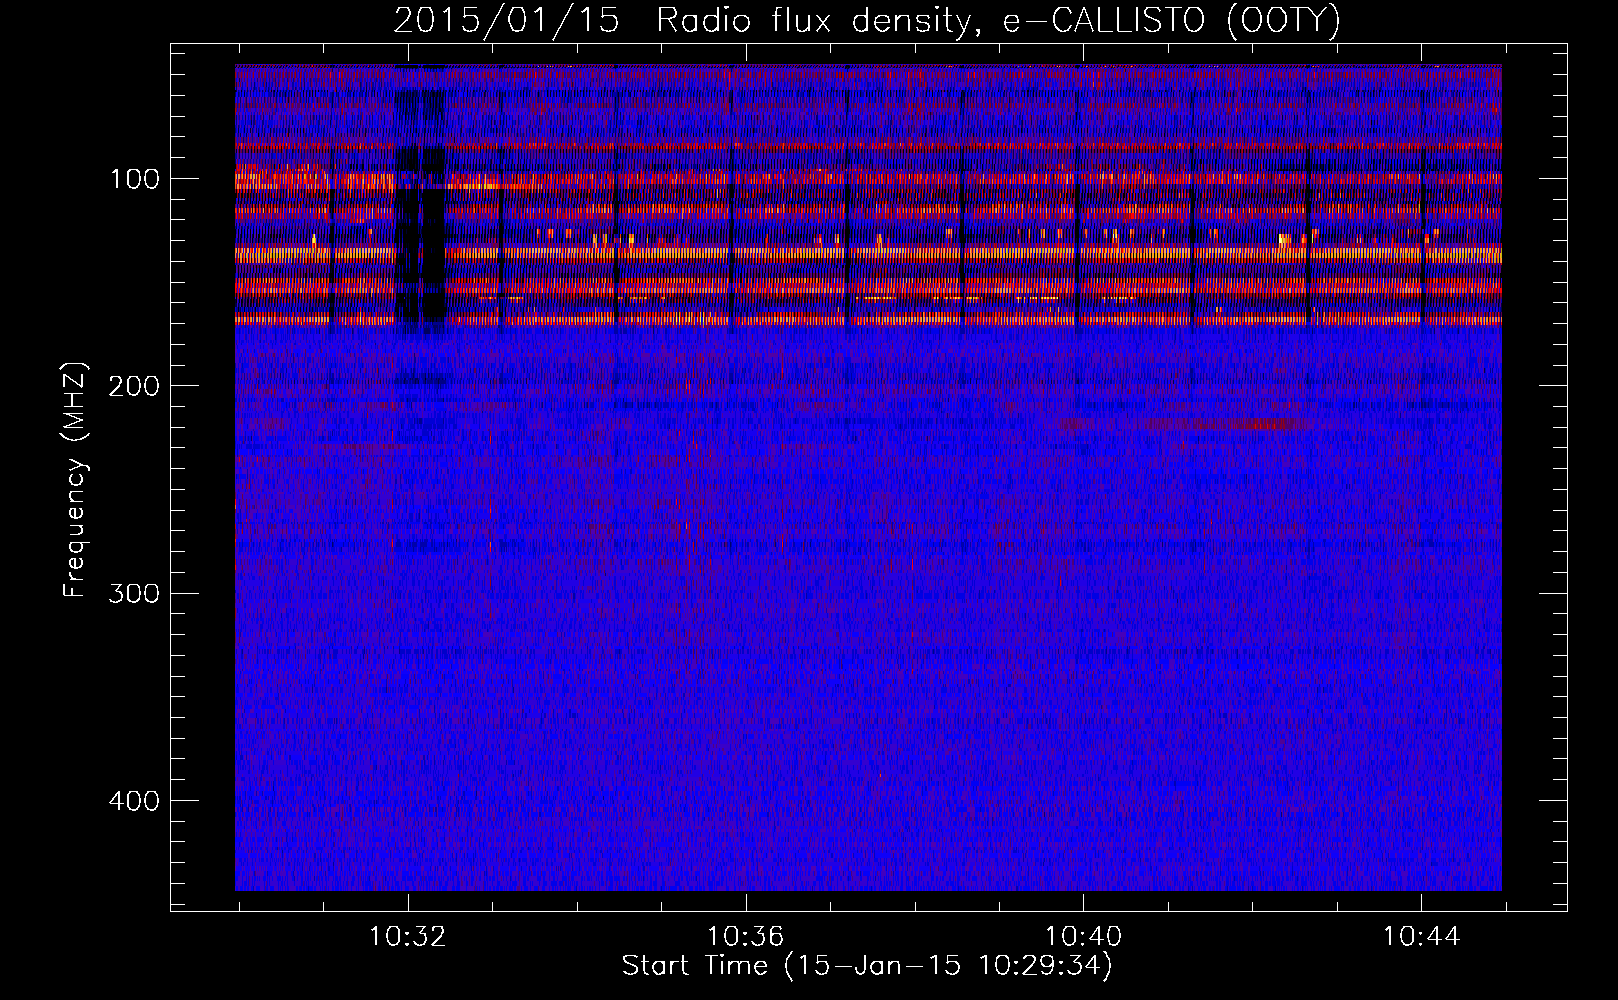Click the 10:32 time tick label

[408, 937]
